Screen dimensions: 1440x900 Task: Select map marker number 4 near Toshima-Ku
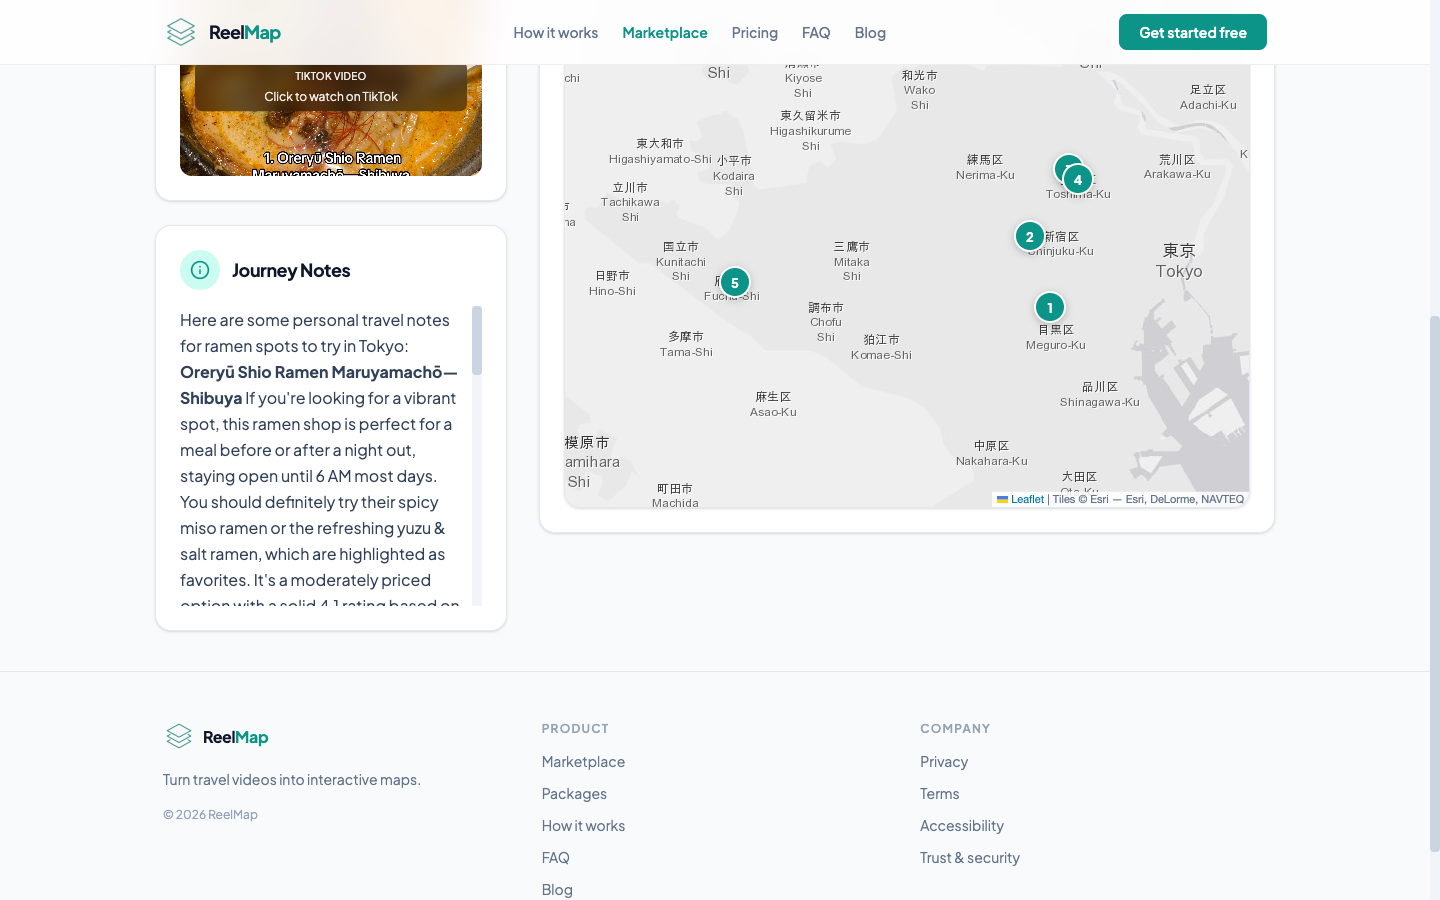[x=1077, y=179]
